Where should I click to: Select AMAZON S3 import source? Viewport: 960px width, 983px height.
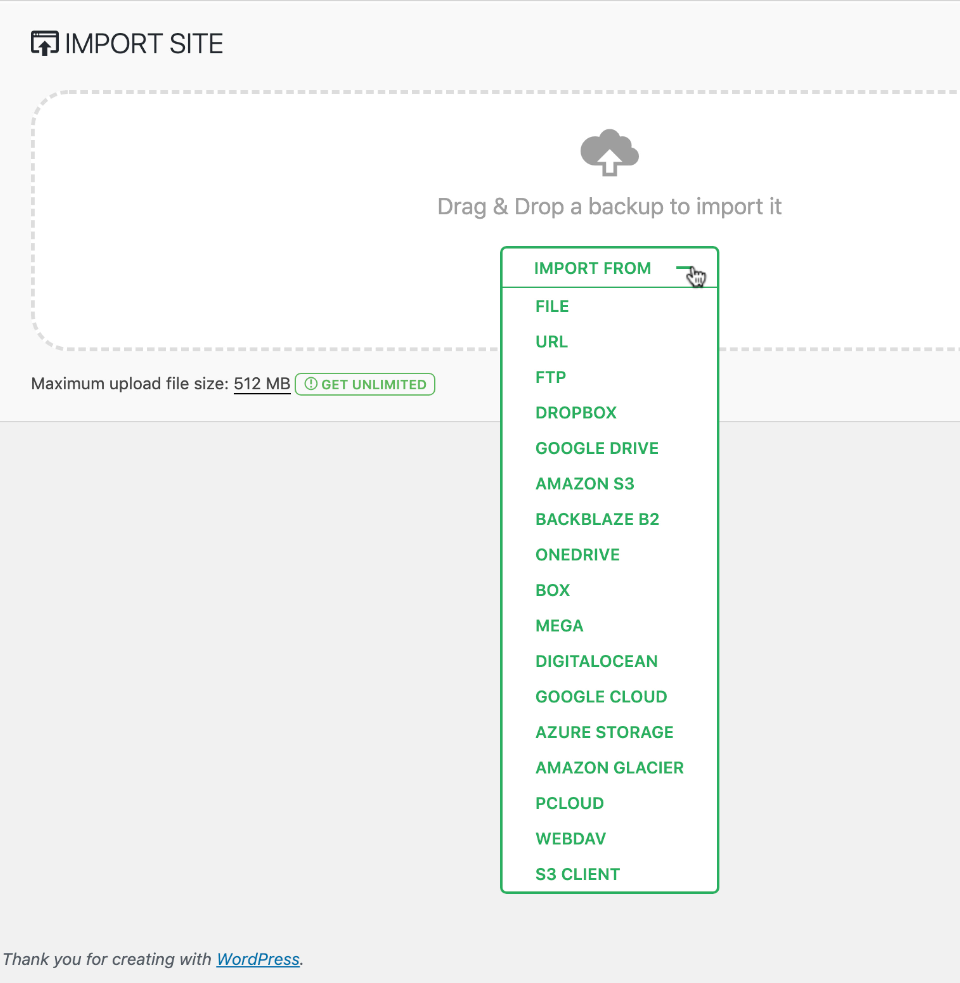[585, 484]
